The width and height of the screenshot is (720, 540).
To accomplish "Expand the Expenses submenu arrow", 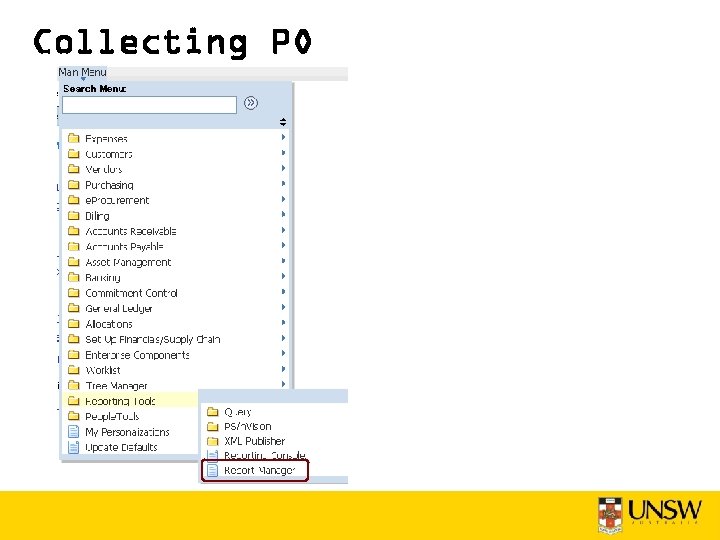I will coord(283,137).
